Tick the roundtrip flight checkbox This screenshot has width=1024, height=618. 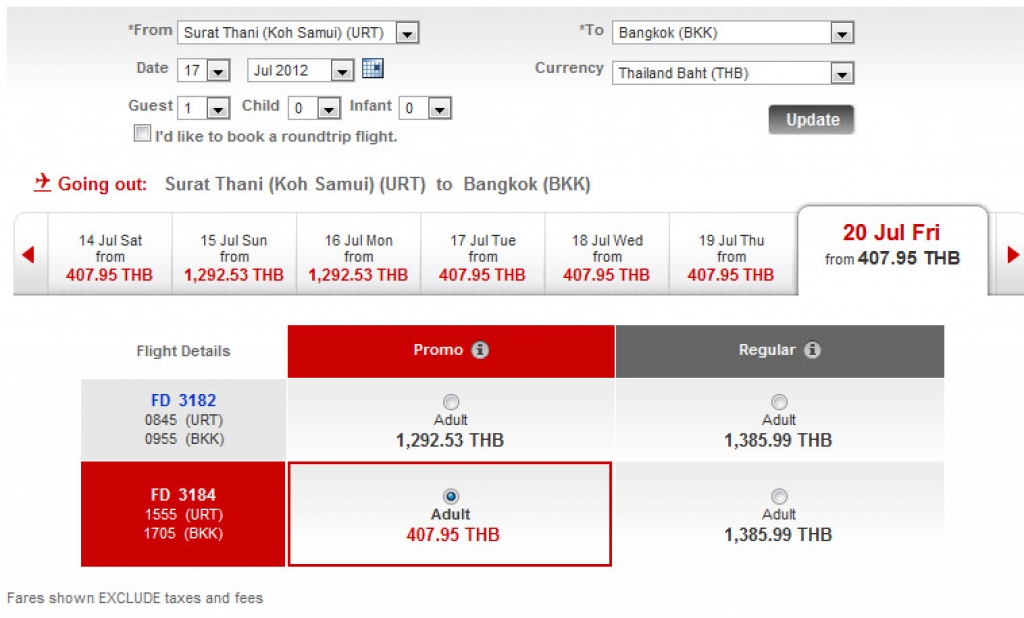[143, 134]
